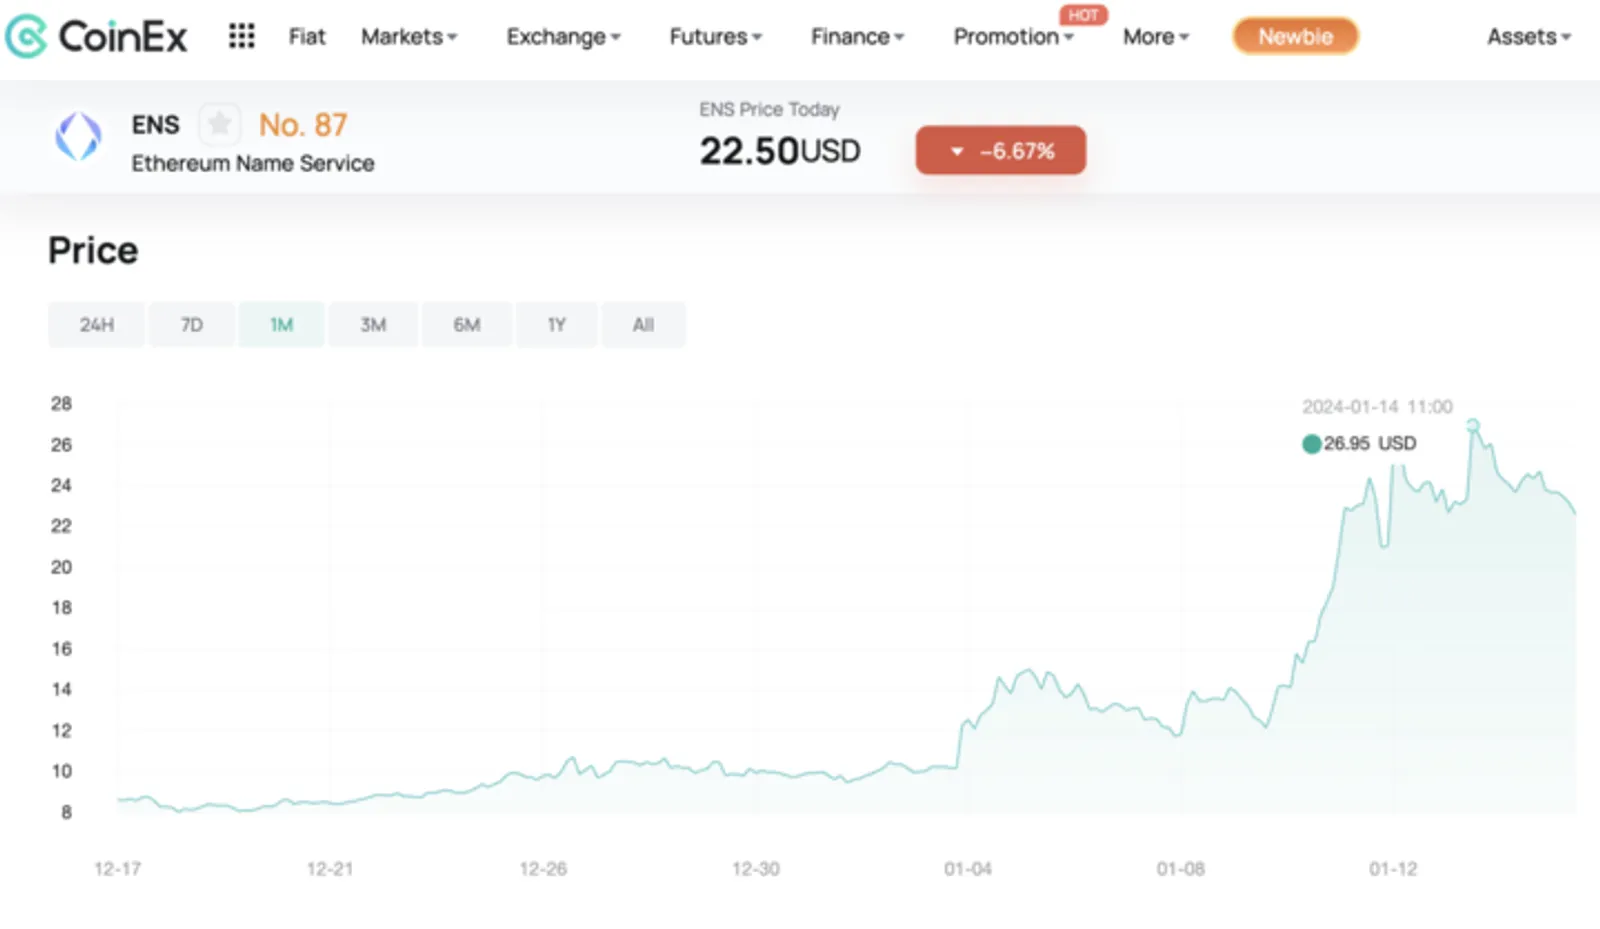Click the chart peak marker at 26.95 USD
The width and height of the screenshot is (1600, 929).
[x=1473, y=426]
